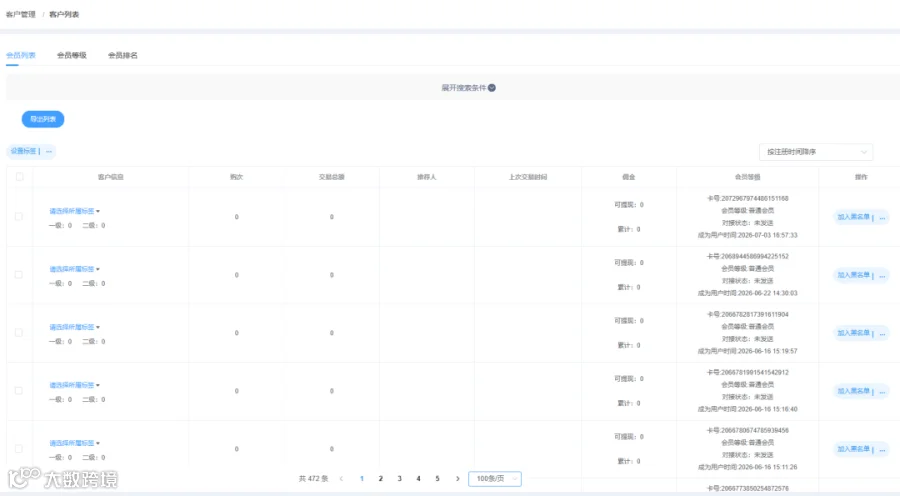Screen dimensions: 900x496
Task: Click the 上次交易时间 column header
Action: pos(528,177)
